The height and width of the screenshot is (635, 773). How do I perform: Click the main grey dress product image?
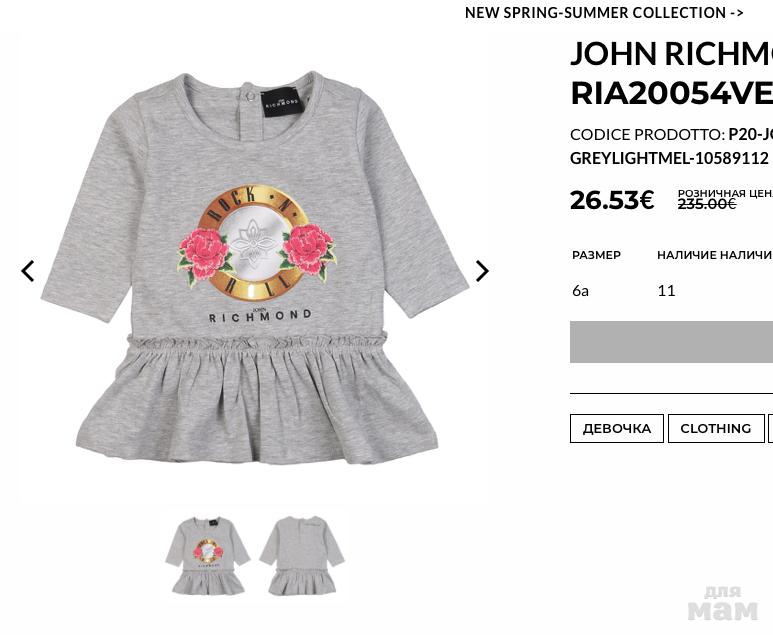pos(255,269)
